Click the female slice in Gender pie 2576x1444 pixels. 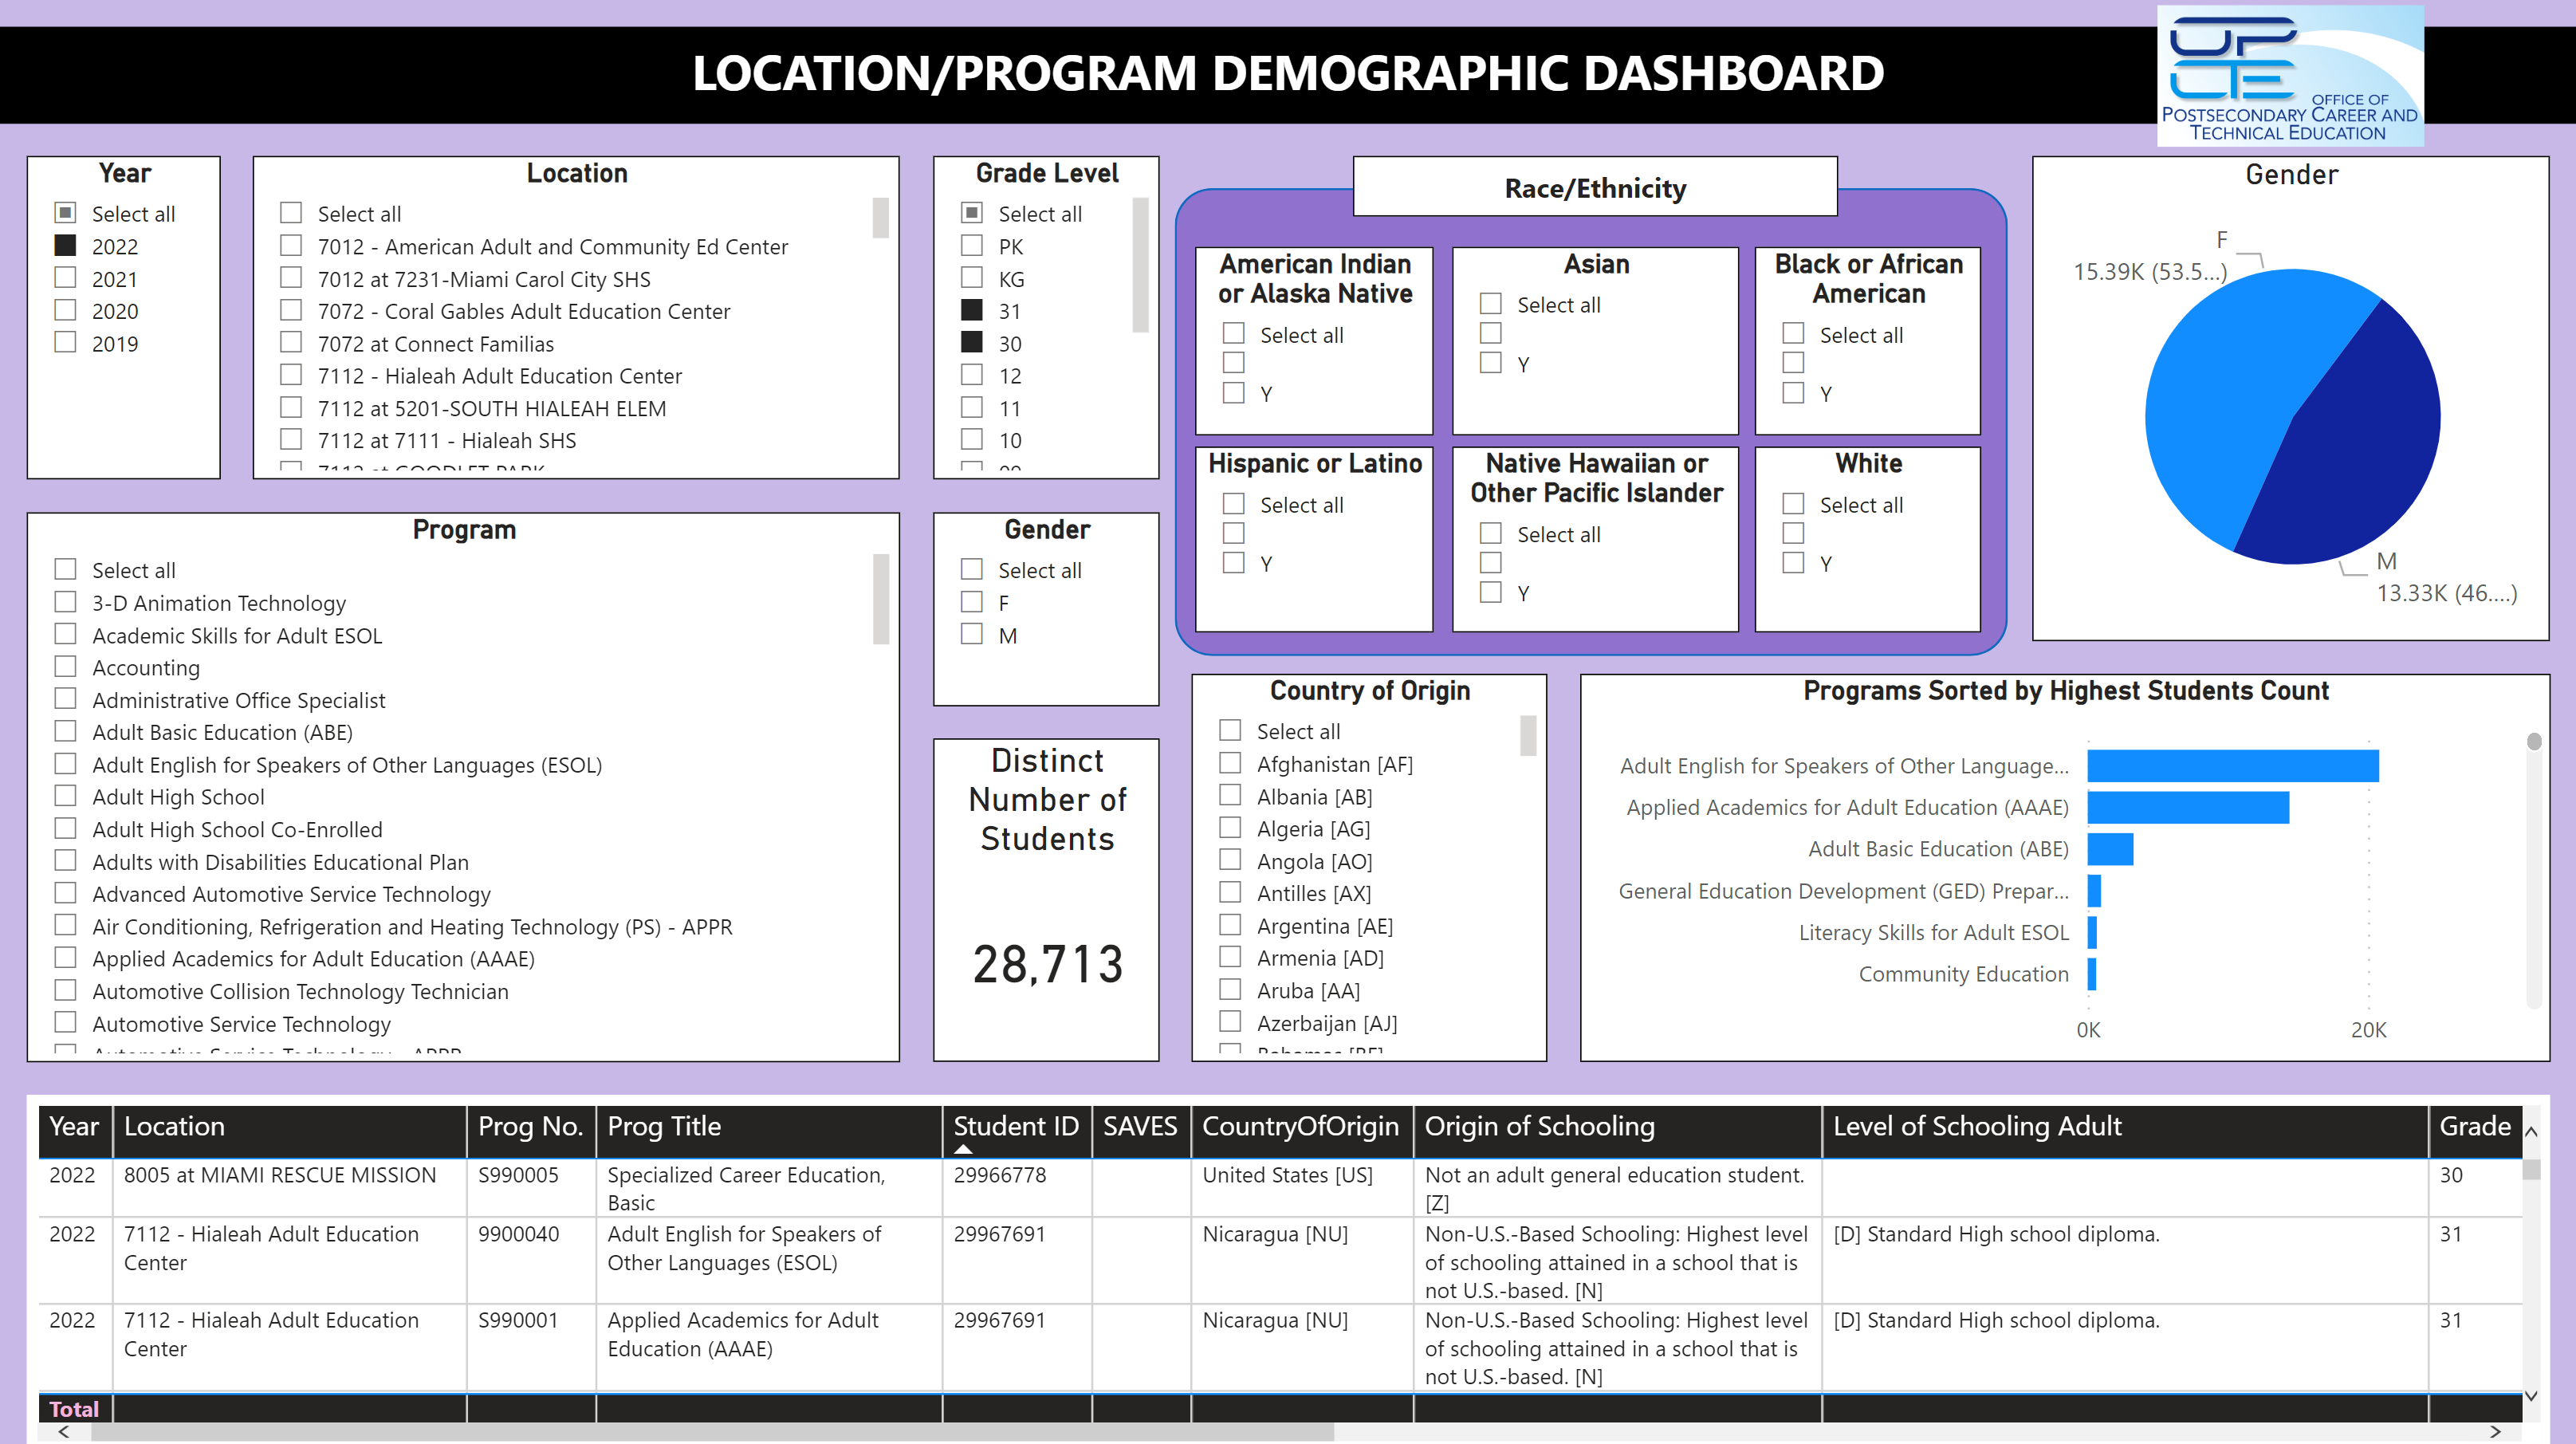click(2230, 400)
